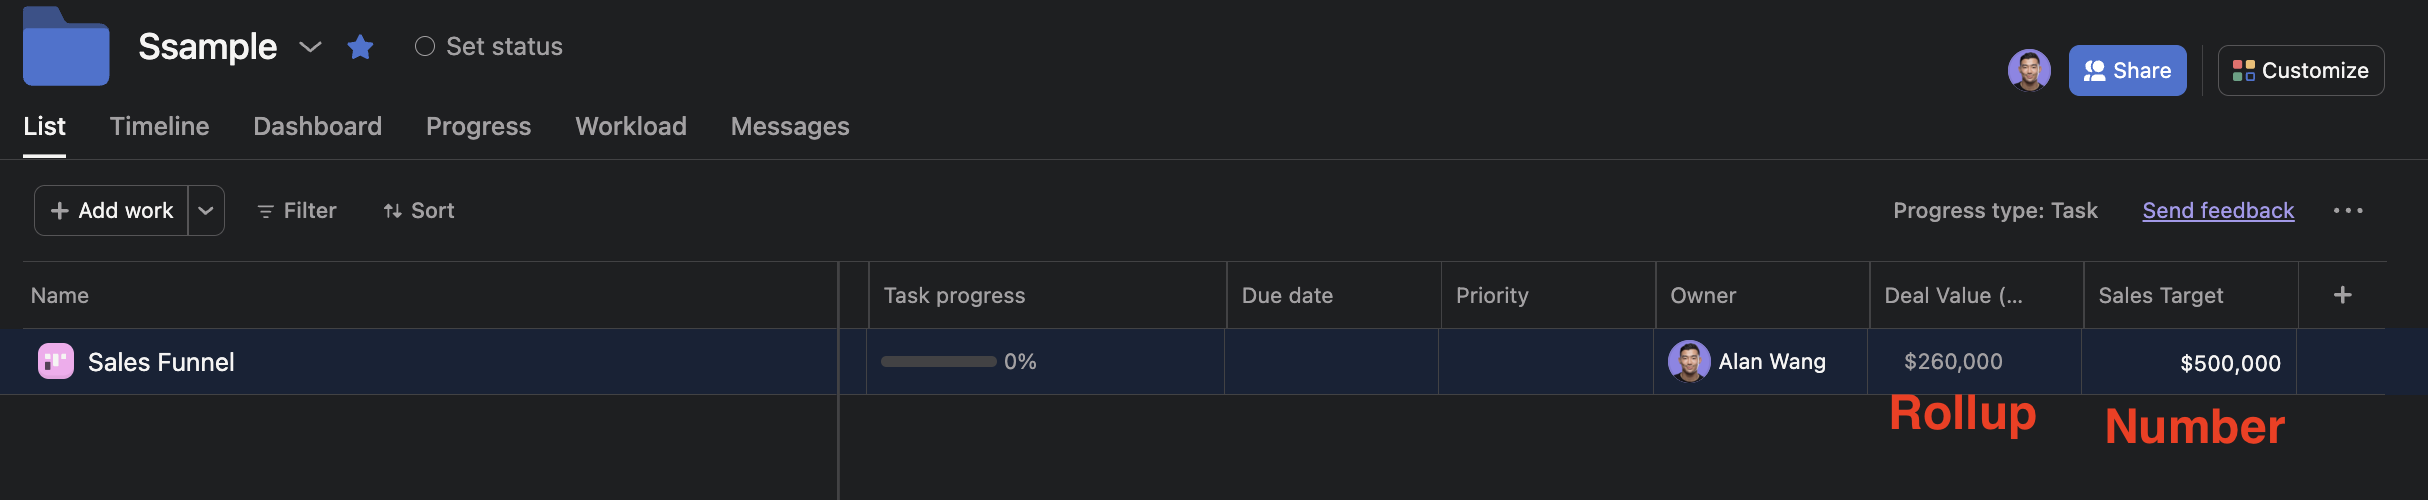Click the blue portfolio folder icon
Screen dimensions: 2428x500
pyautogui.click(x=66, y=47)
